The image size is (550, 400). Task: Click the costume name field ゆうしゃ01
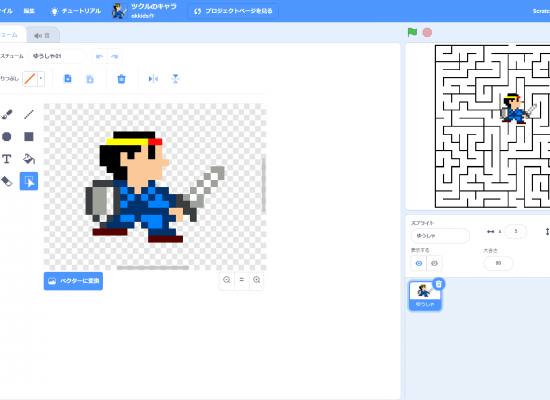(56, 56)
